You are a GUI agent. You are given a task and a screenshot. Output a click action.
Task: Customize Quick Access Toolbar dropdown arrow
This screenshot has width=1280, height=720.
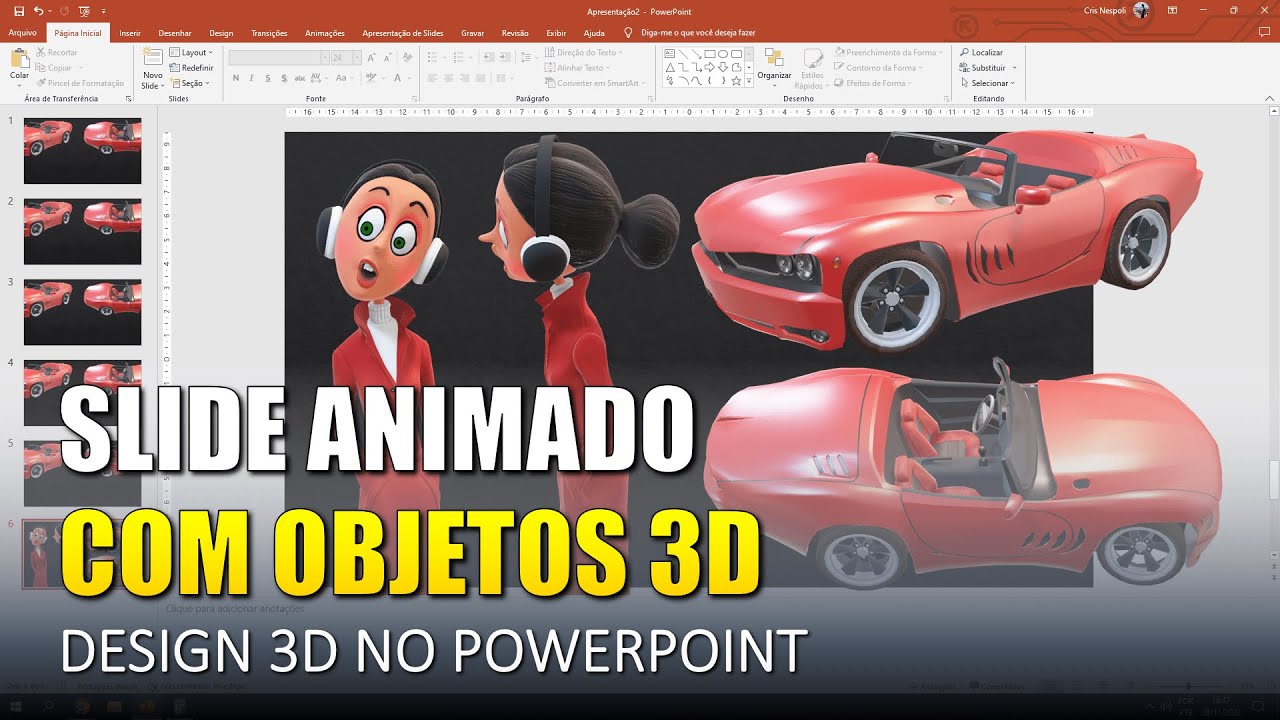[x=104, y=10]
